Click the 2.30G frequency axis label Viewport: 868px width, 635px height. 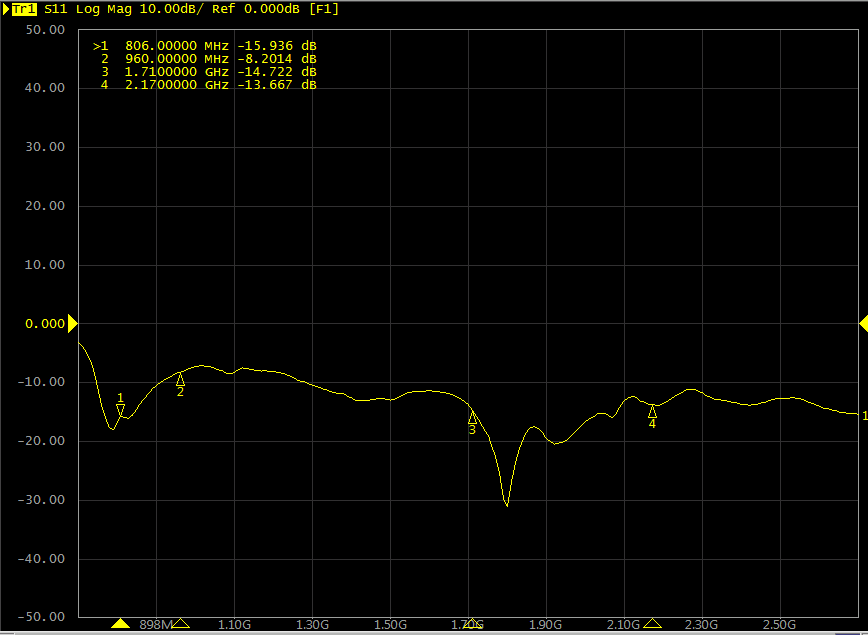pos(702,625)
